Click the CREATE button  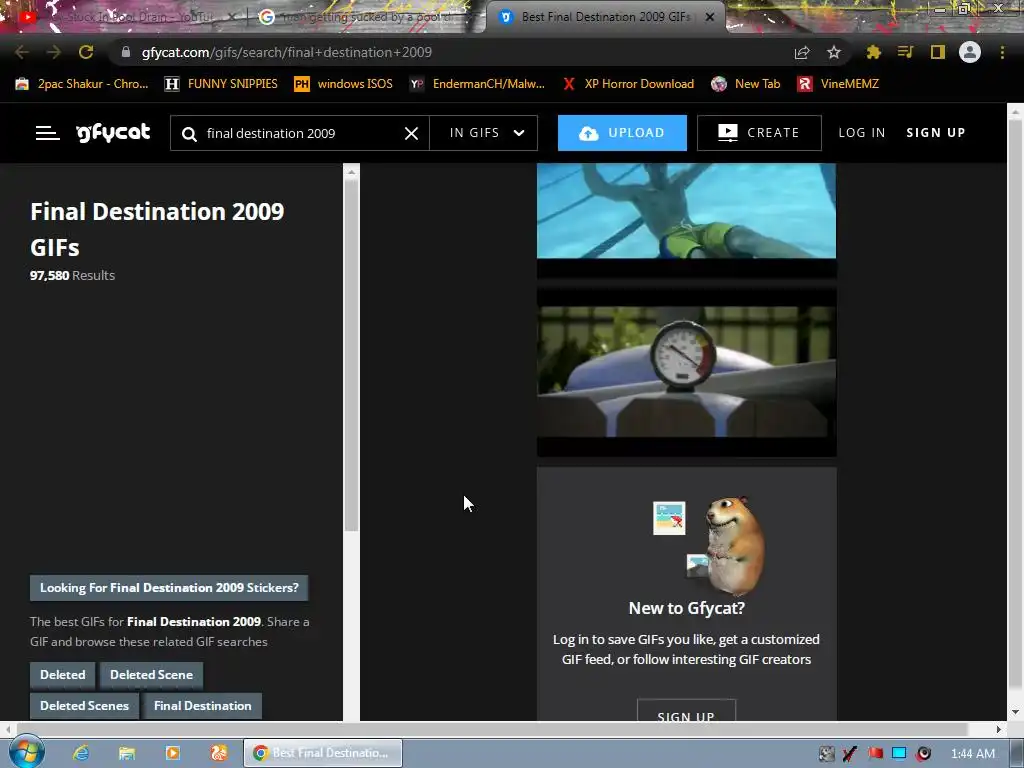click(x=759, y=133)
